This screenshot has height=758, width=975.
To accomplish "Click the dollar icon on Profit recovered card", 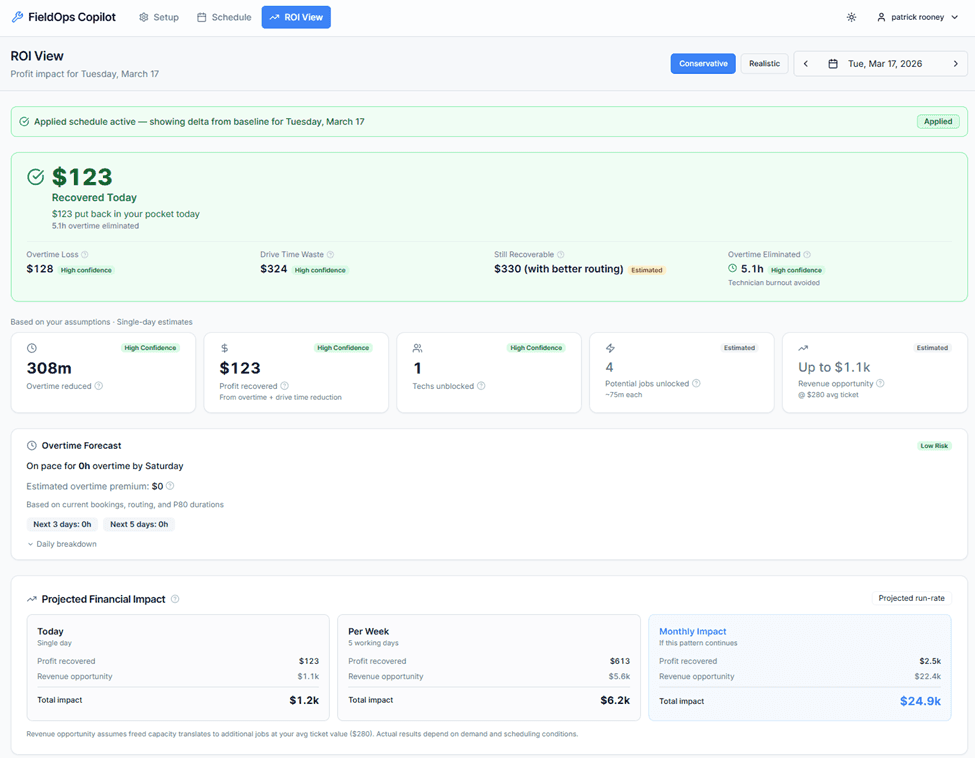I will pyautogui.click(x=225, y=348).
